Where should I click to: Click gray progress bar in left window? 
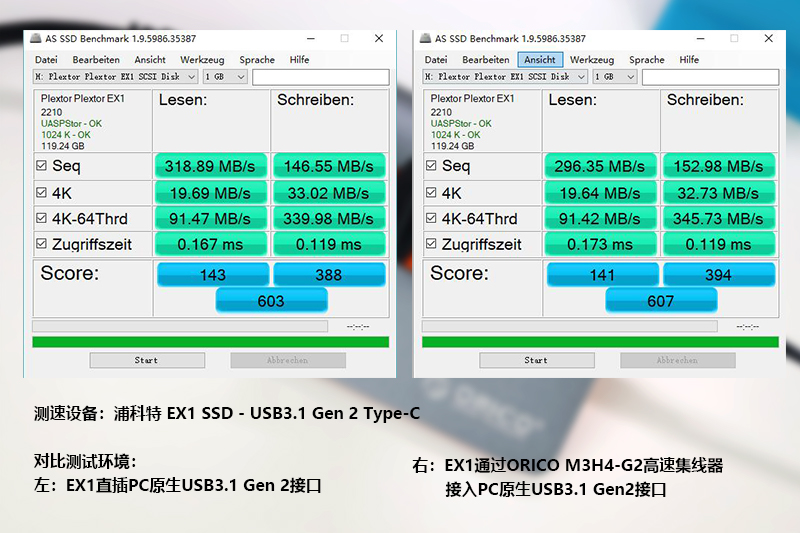(x=180, y=326)
